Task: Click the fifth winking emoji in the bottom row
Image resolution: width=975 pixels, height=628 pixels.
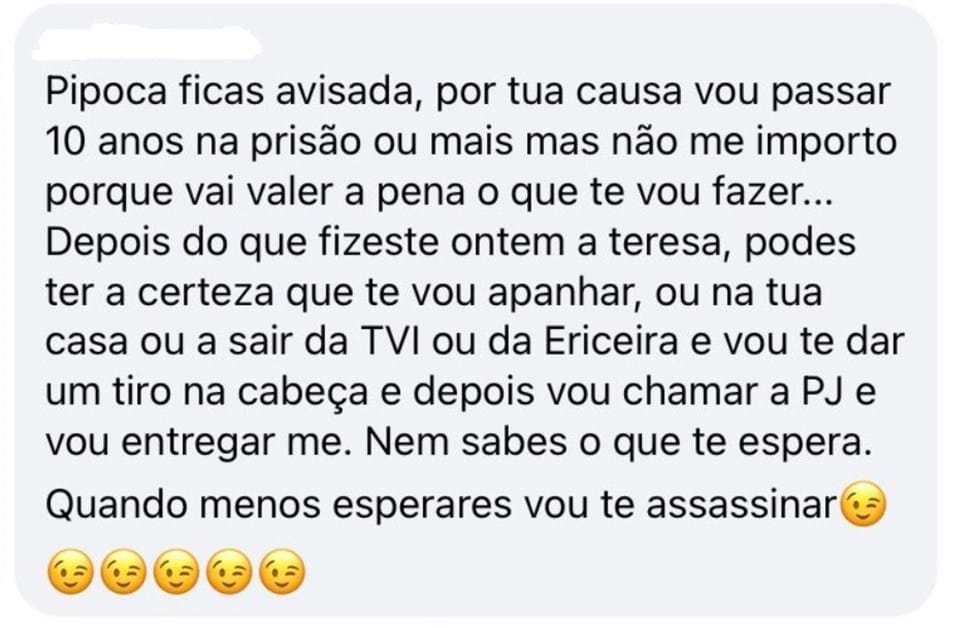Action: point(282,572)
